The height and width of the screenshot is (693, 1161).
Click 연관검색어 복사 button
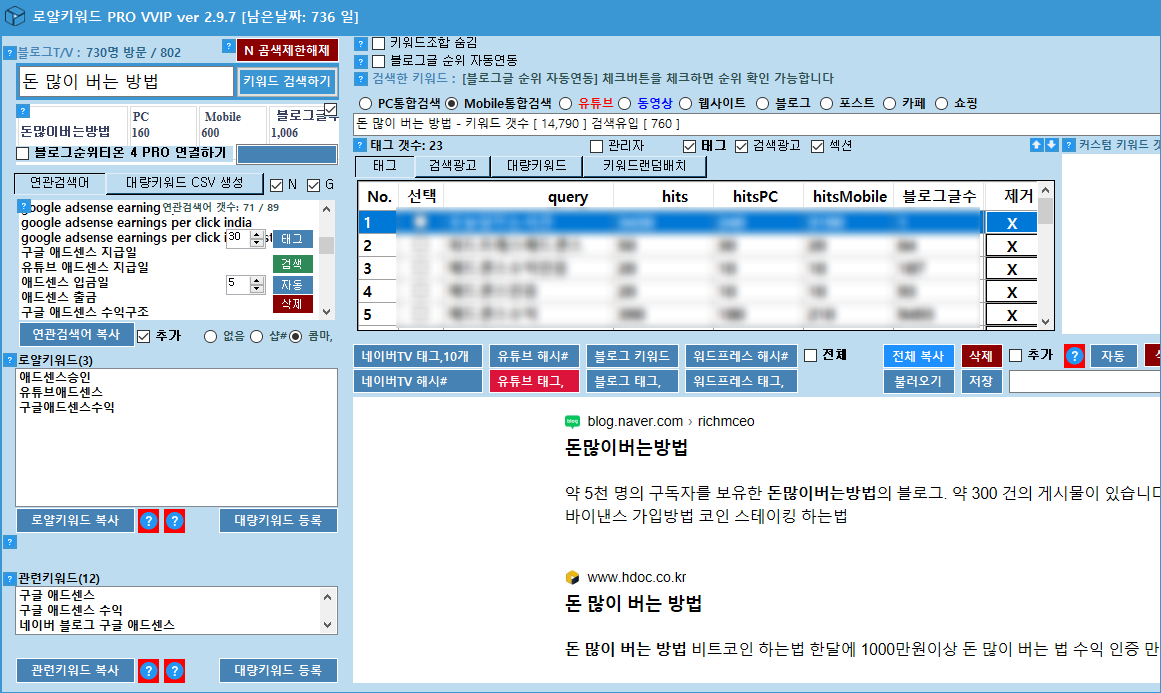tap(76, 335)
